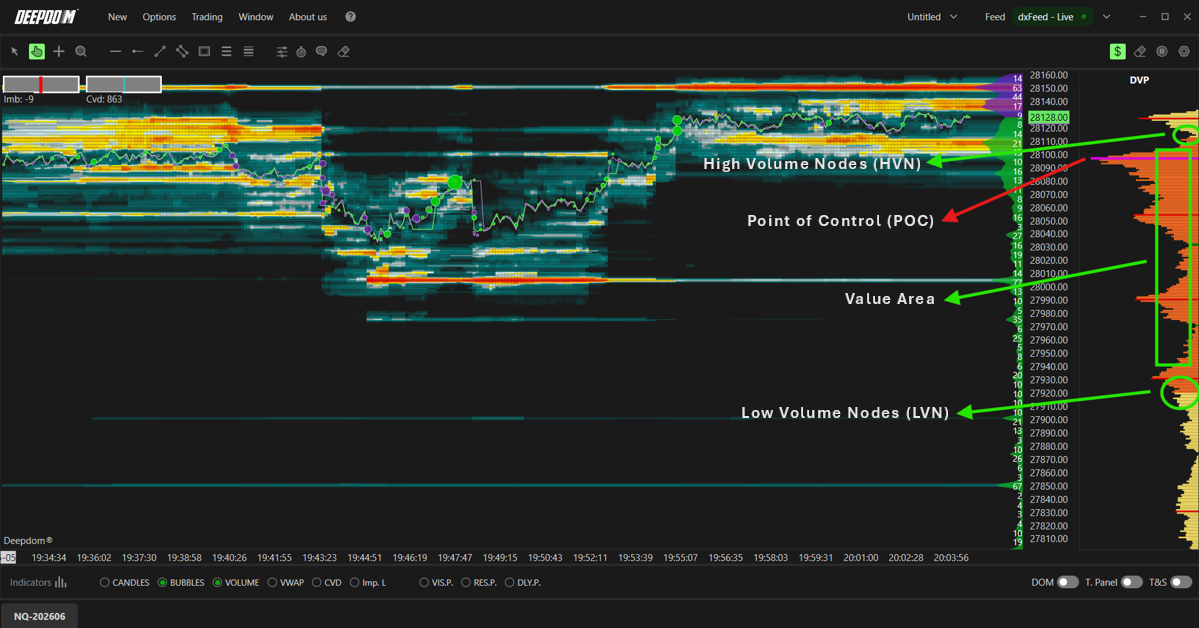Turn off the BUBBLES radio option
The height and width of the screenshot is (628, 1199).
(162, 583)
